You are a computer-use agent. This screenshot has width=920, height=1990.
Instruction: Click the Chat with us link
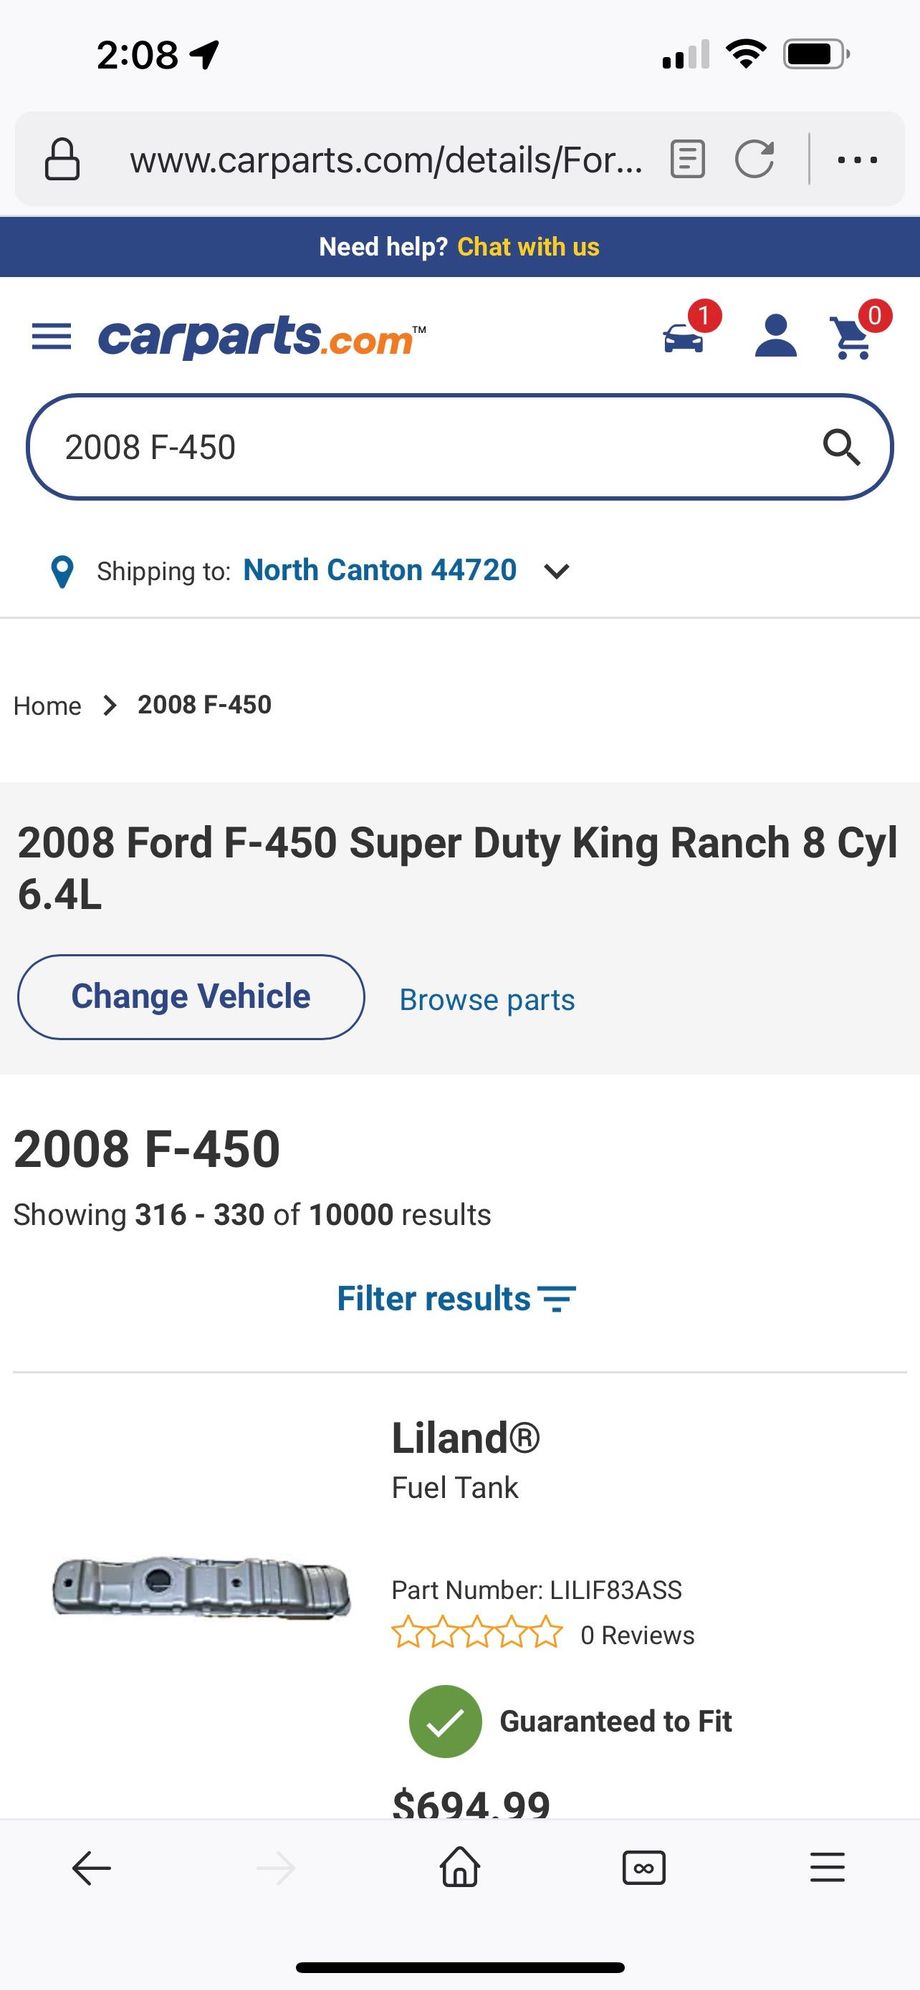[x=528, y=247]
